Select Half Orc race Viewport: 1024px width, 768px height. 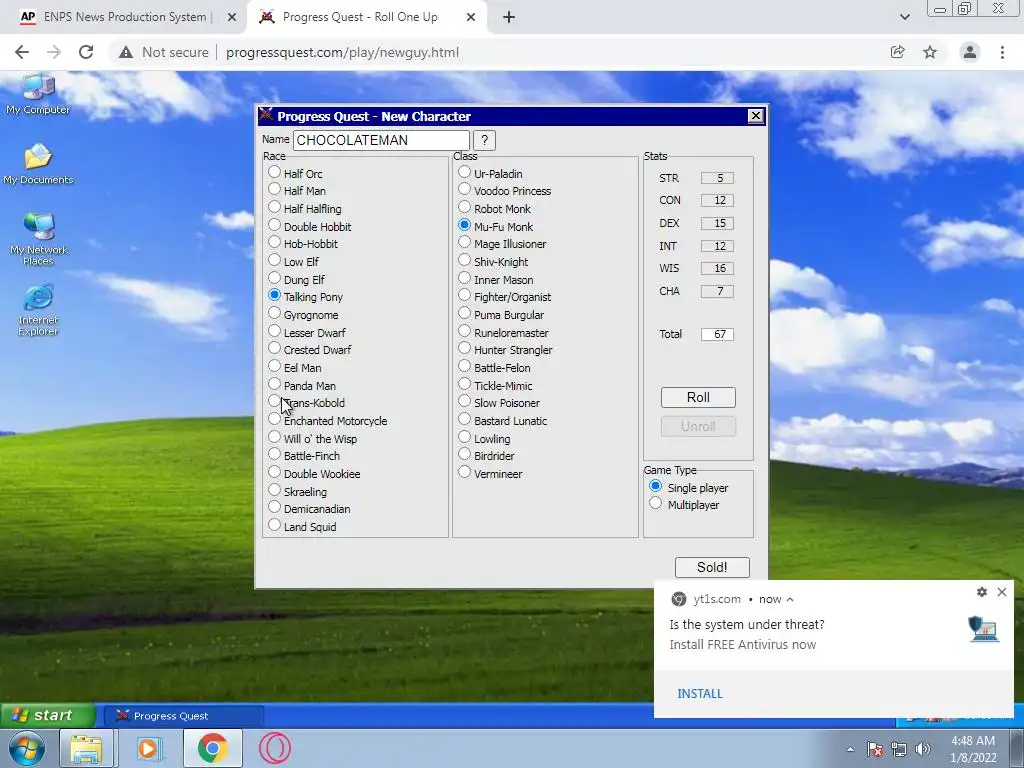[x=274, y=172]
